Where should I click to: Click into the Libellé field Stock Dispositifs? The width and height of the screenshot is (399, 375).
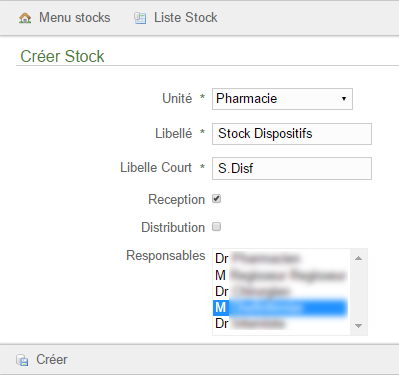tap(292, 134)
